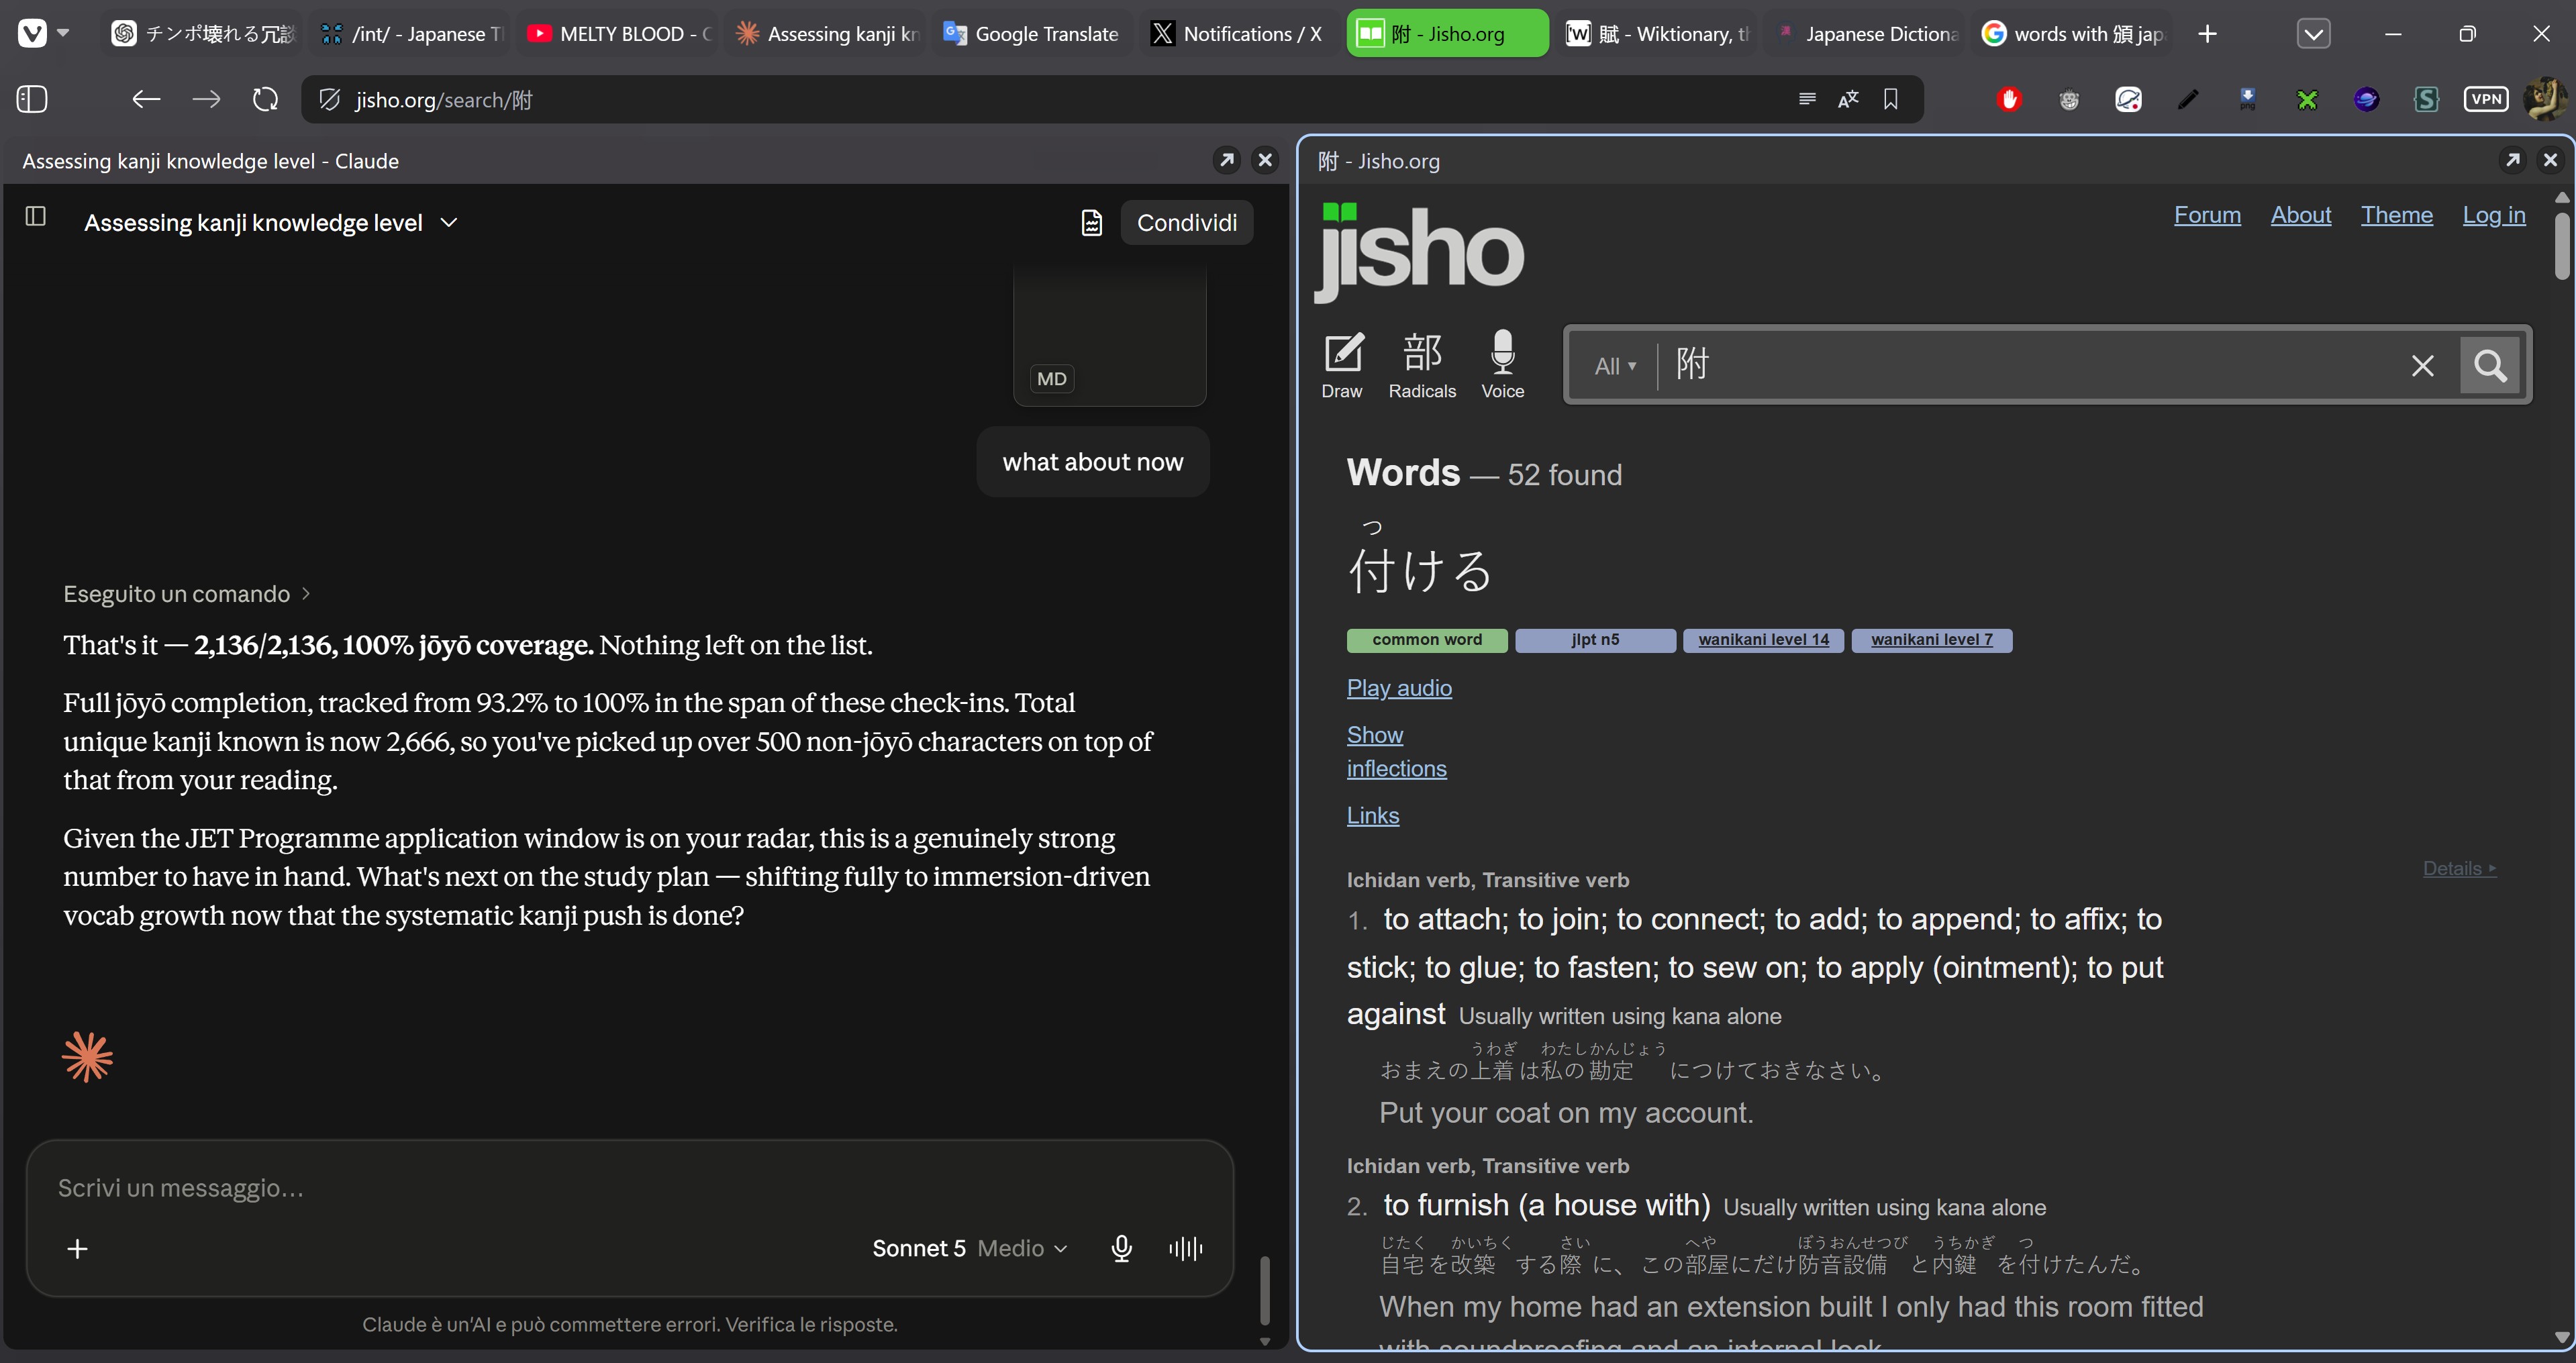Open the About link on Jisho
The width and height of the screenshot is (2576, 1363).
coord(2300,215)
